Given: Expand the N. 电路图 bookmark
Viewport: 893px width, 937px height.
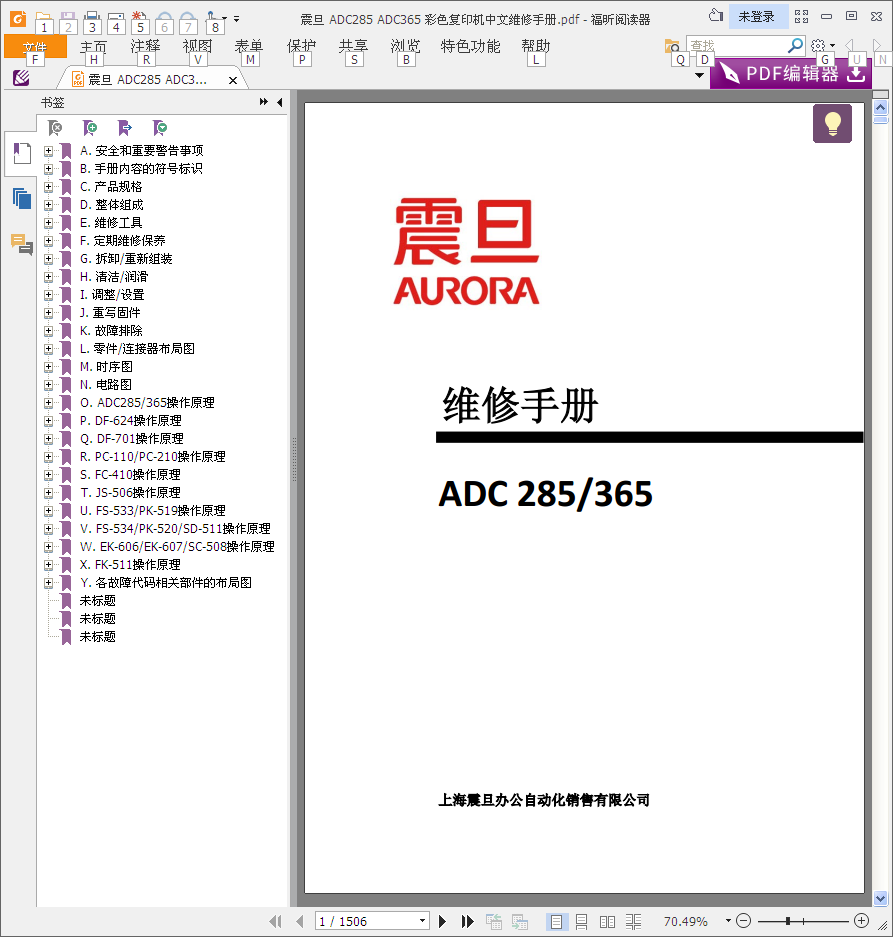Looking at the screenshot, I should coord(48,385).
